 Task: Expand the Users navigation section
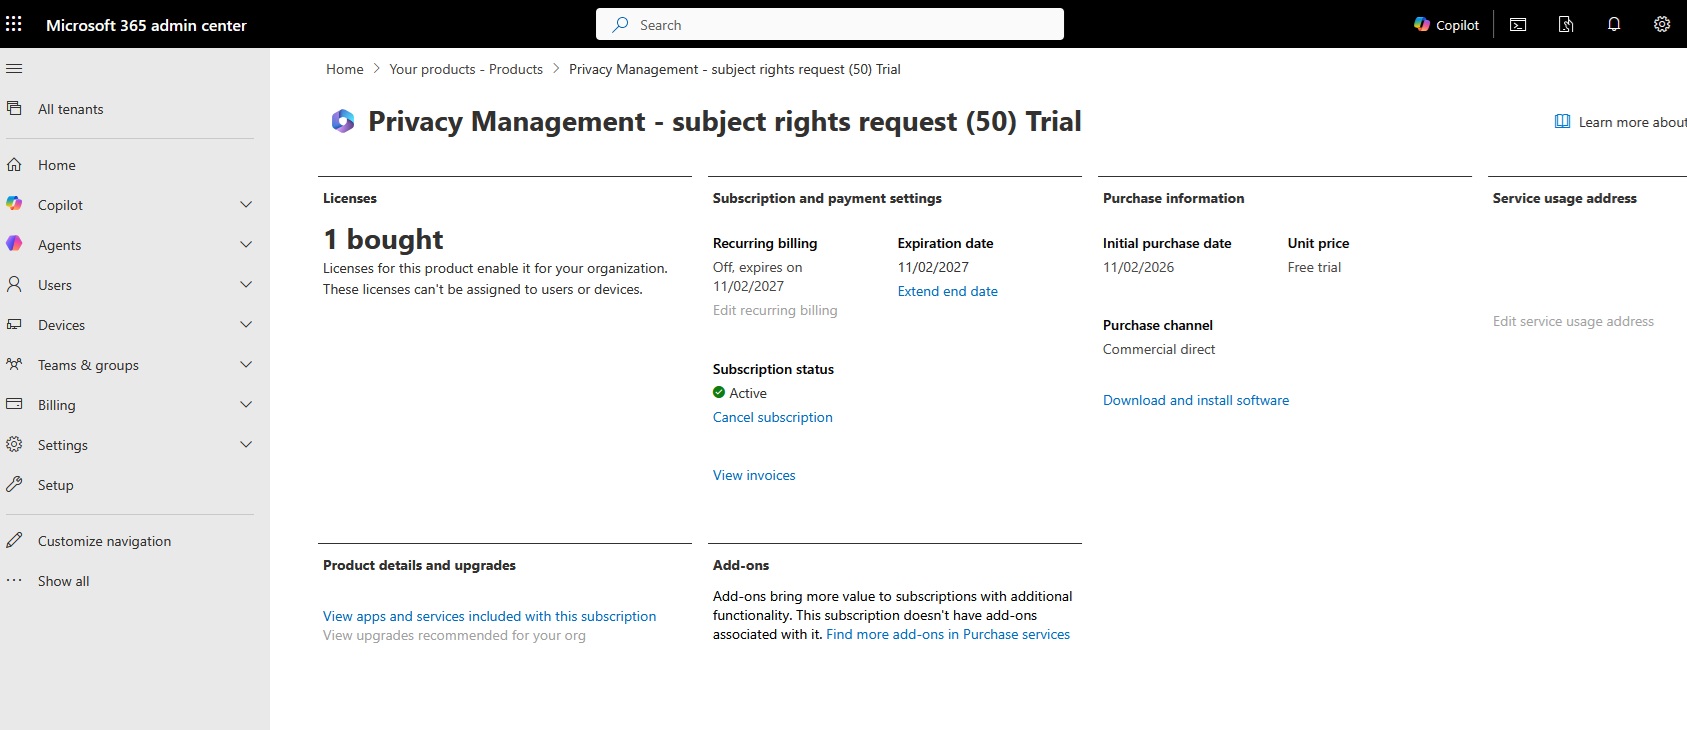click(x=246, y=284)
